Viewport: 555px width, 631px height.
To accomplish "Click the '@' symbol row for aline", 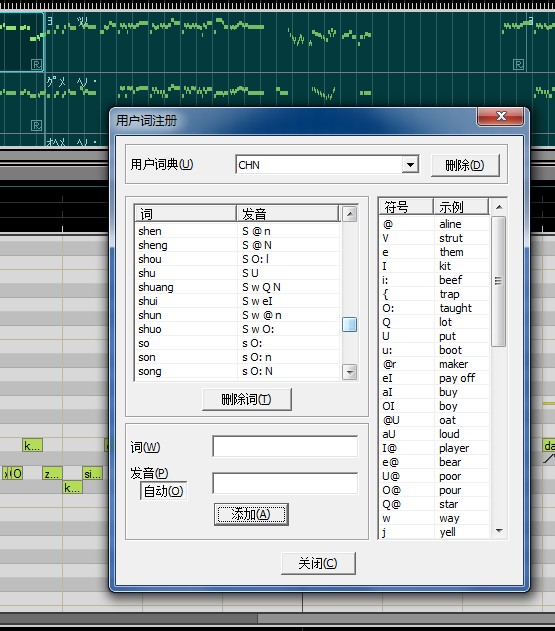I will click(435, 224).
